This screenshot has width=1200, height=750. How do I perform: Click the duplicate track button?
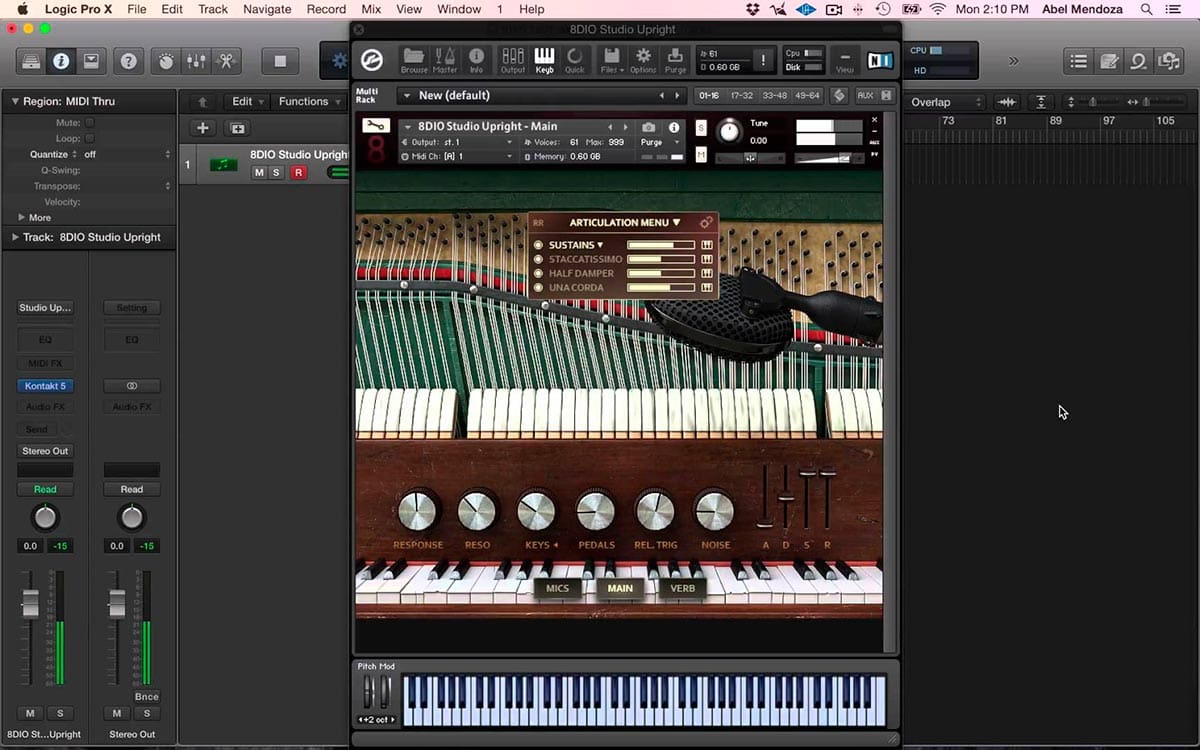[237, 128]
